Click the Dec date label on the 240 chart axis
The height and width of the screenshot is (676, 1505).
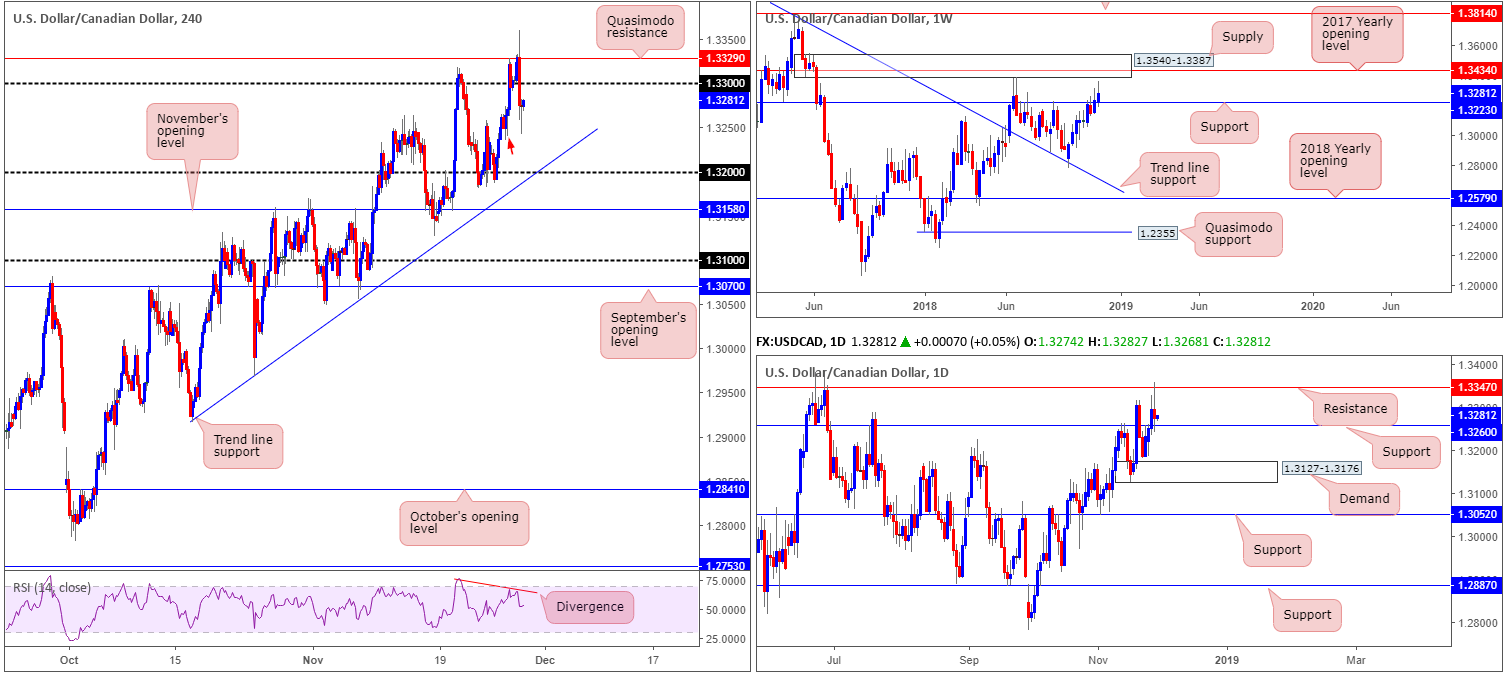coord(543,660)
